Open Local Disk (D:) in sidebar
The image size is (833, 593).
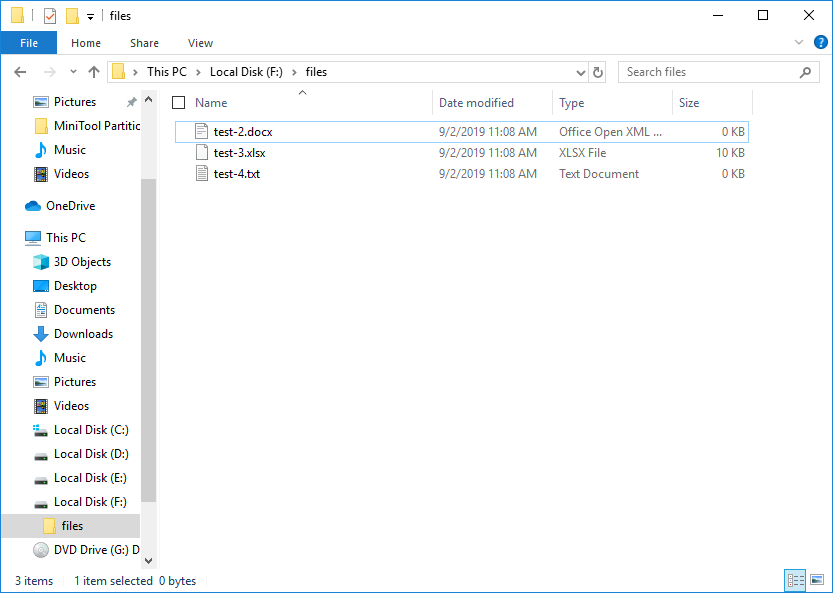[81, 454]
